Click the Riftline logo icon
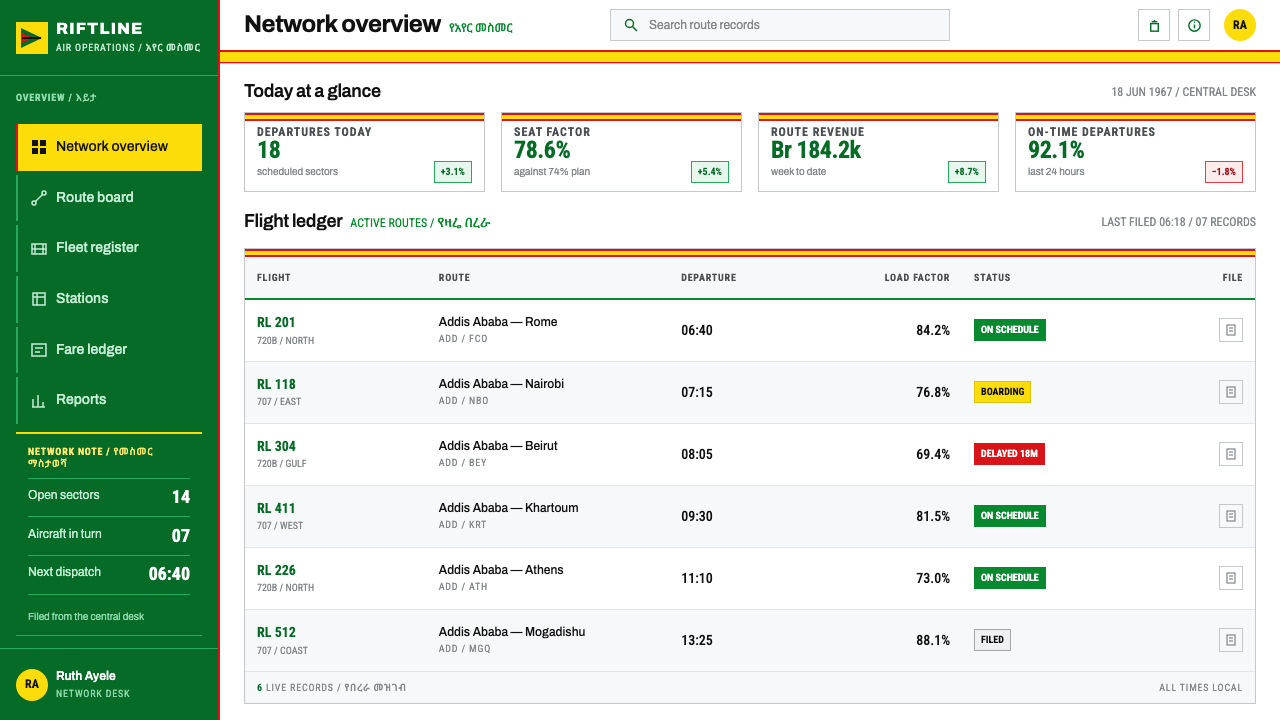Image resolution: width=1280 pixels, height=720 pixels. tap(32, 38)
